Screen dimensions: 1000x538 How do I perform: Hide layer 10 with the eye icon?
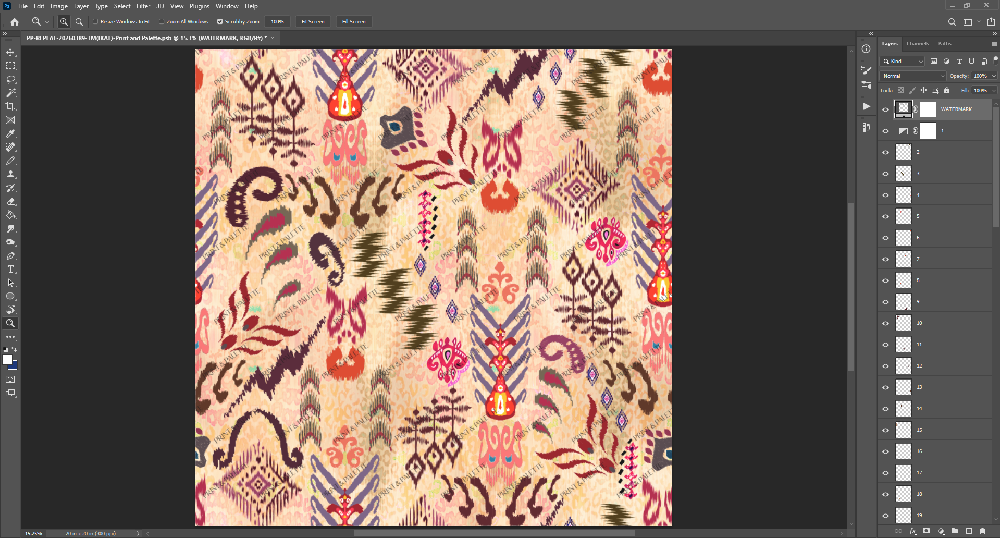[885, 324]
